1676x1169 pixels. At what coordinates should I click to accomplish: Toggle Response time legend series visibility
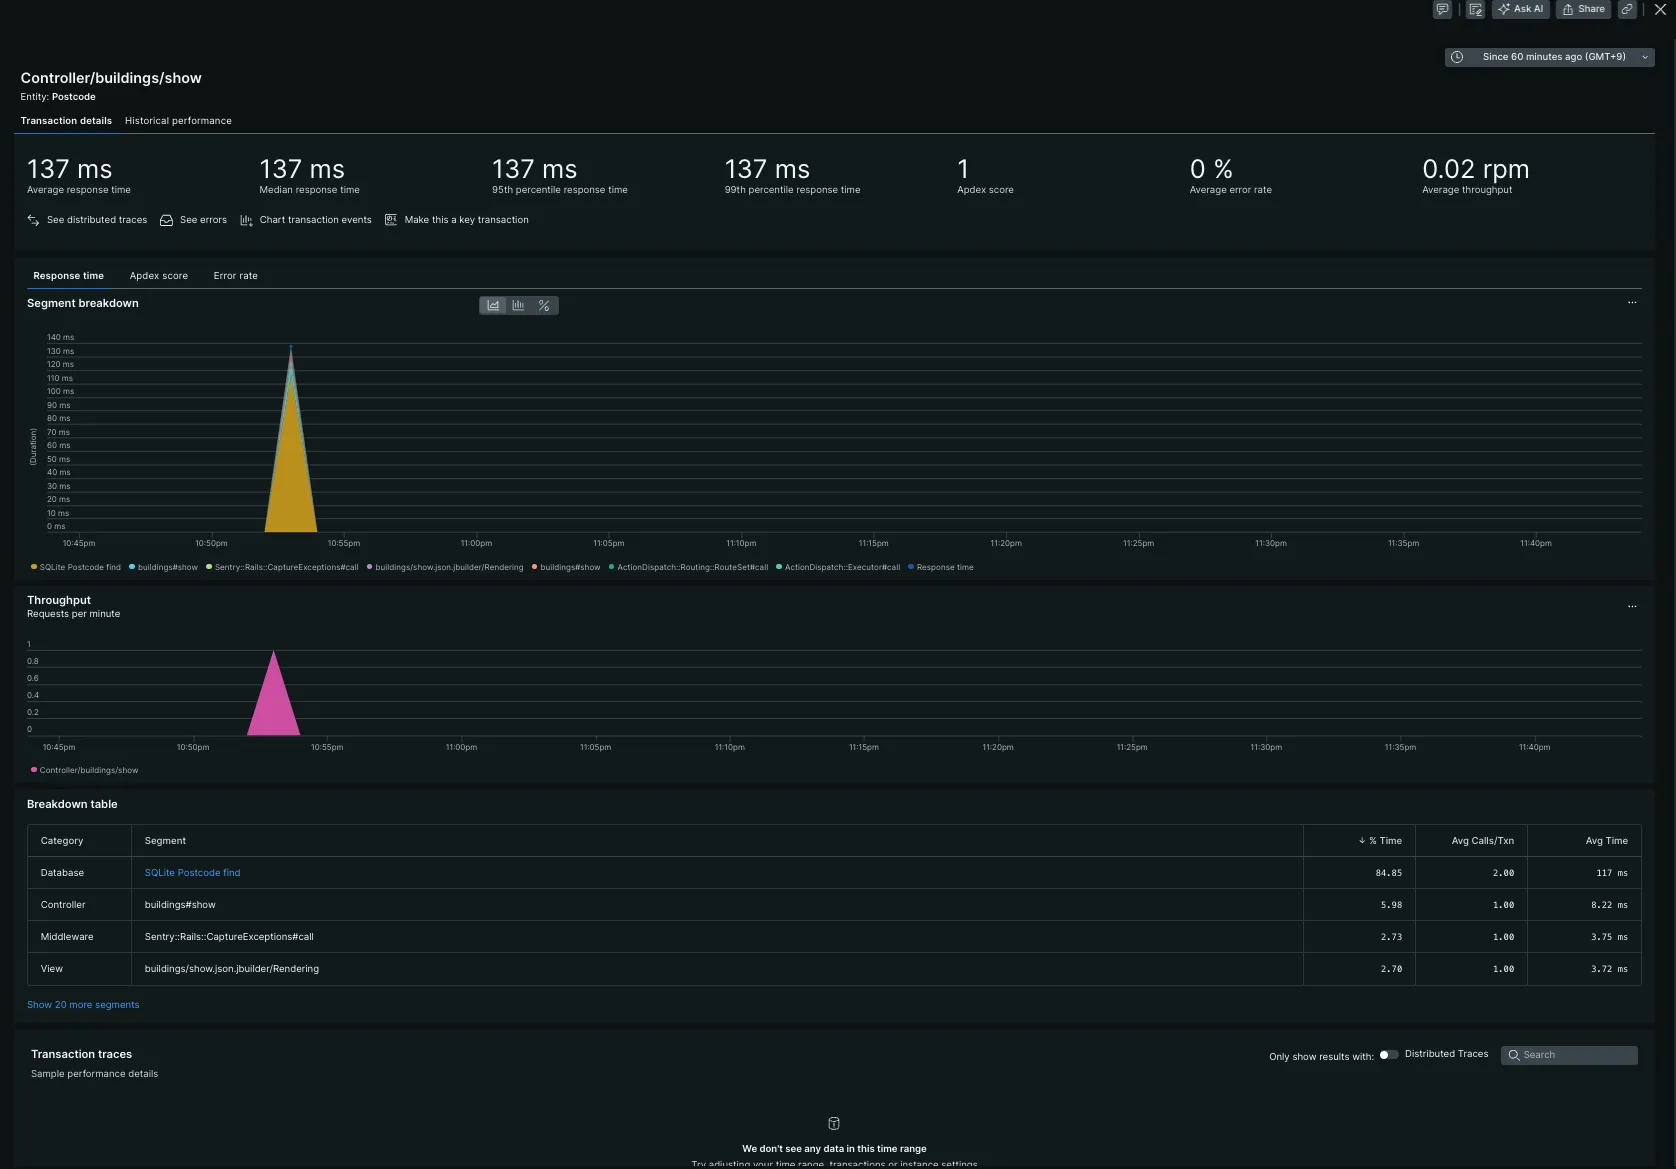944,567
